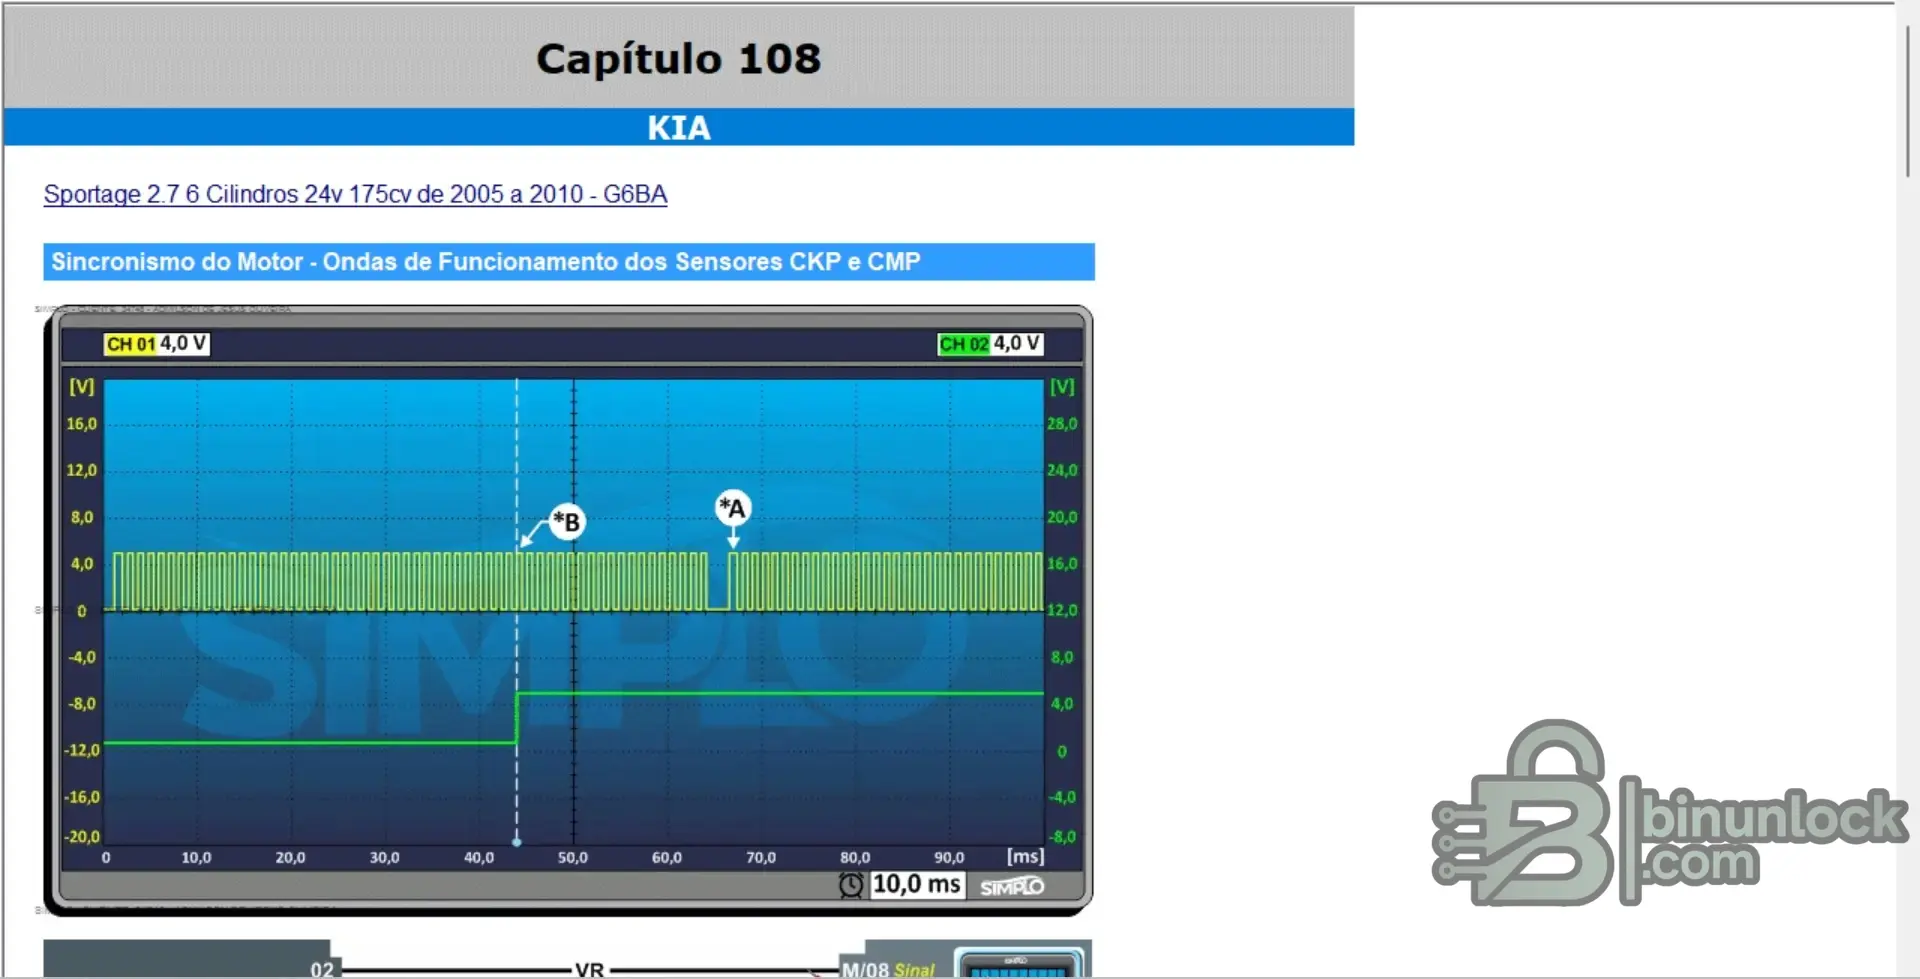The image size is (1920, 979).
Task: Click the VR label in the wiring diagram
Action: [590, 970]
